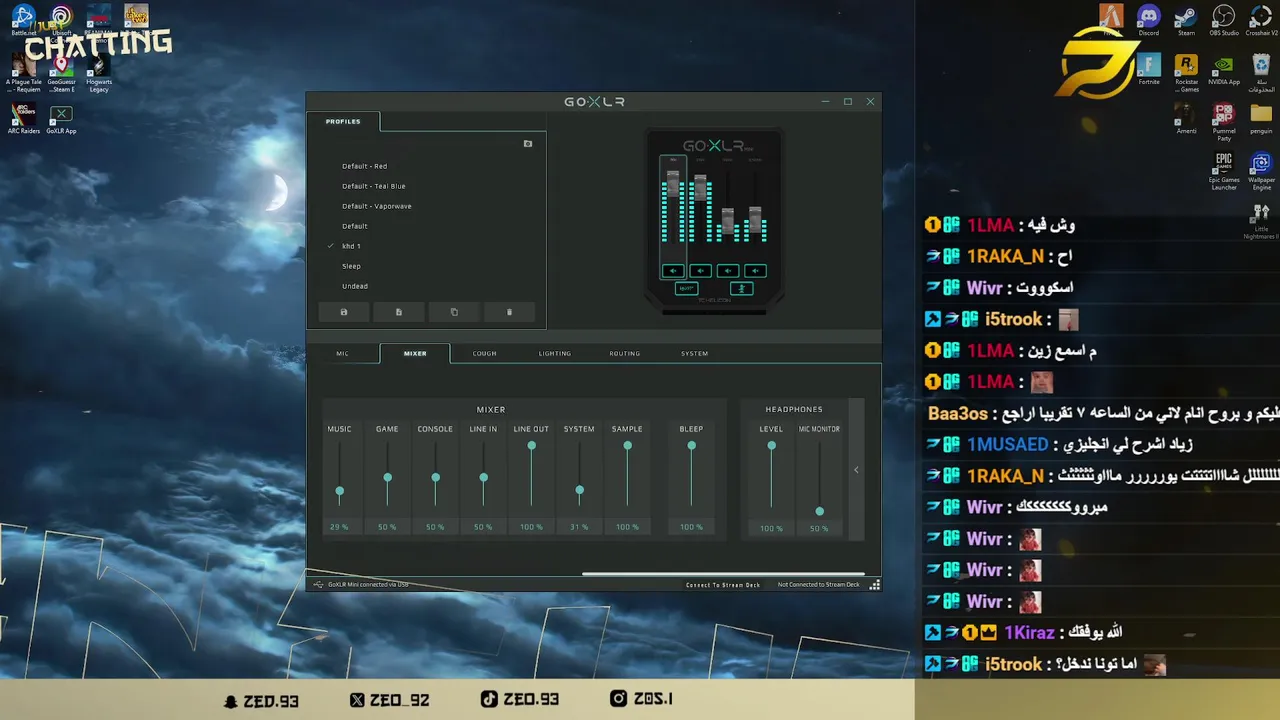This screenshot has height=720, width=1280.
Task: Toggle first fader mute button on GoXLR device
Action: (x=673, y=271)
